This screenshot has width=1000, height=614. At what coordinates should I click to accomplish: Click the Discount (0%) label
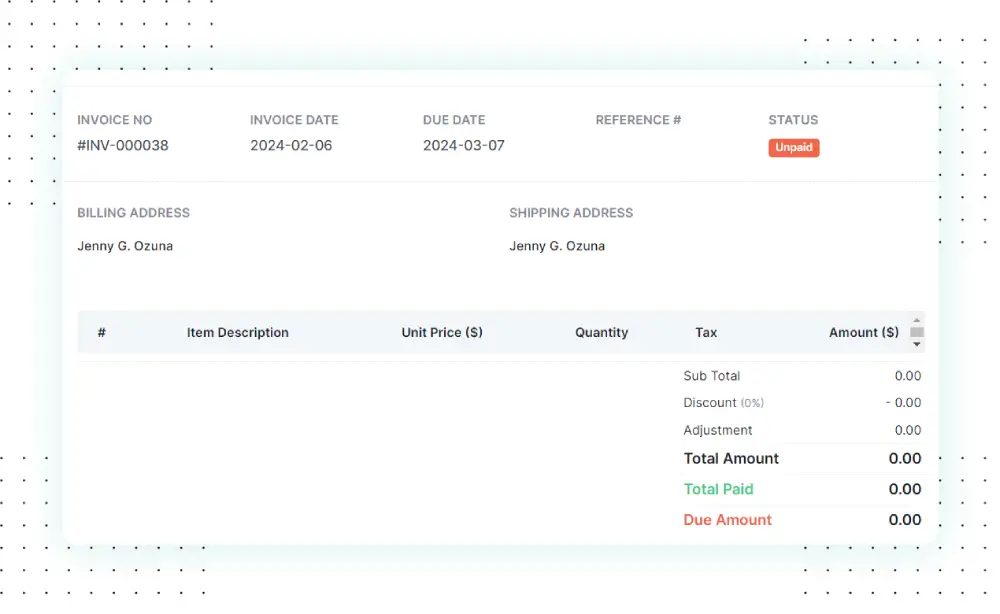click(x=724, y=403)
